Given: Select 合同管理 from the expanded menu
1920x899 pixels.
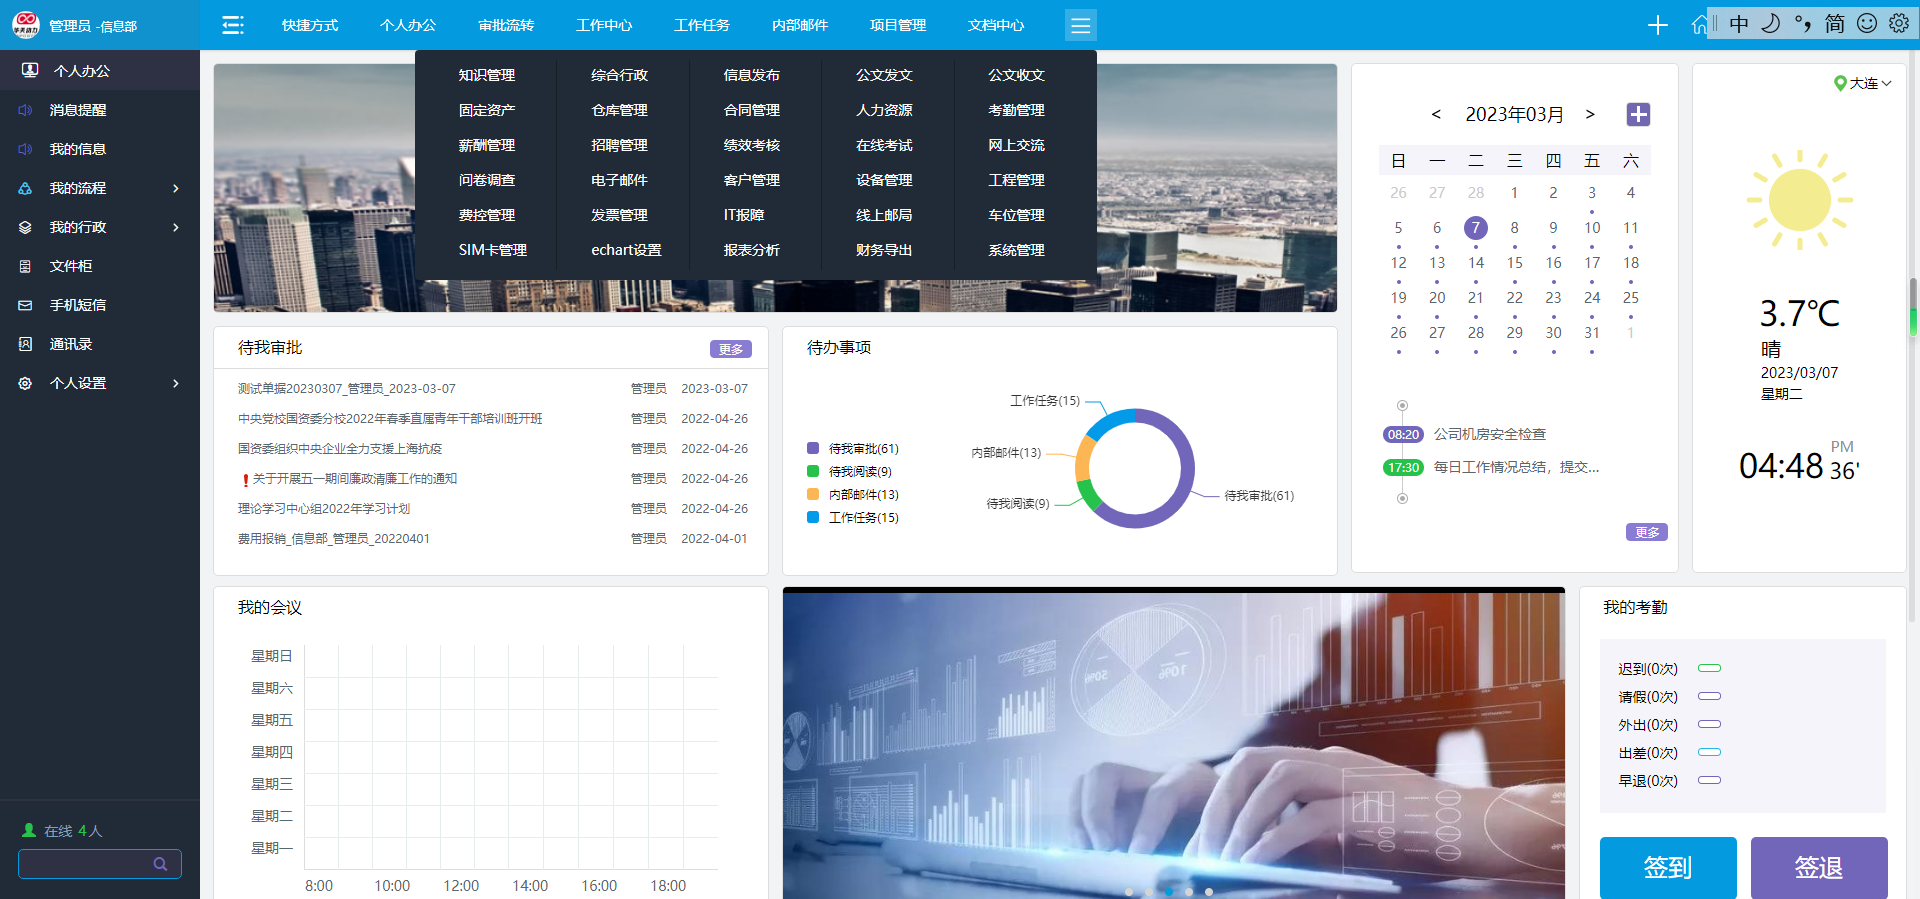Looking at the screenshot, I should [751, 110].
